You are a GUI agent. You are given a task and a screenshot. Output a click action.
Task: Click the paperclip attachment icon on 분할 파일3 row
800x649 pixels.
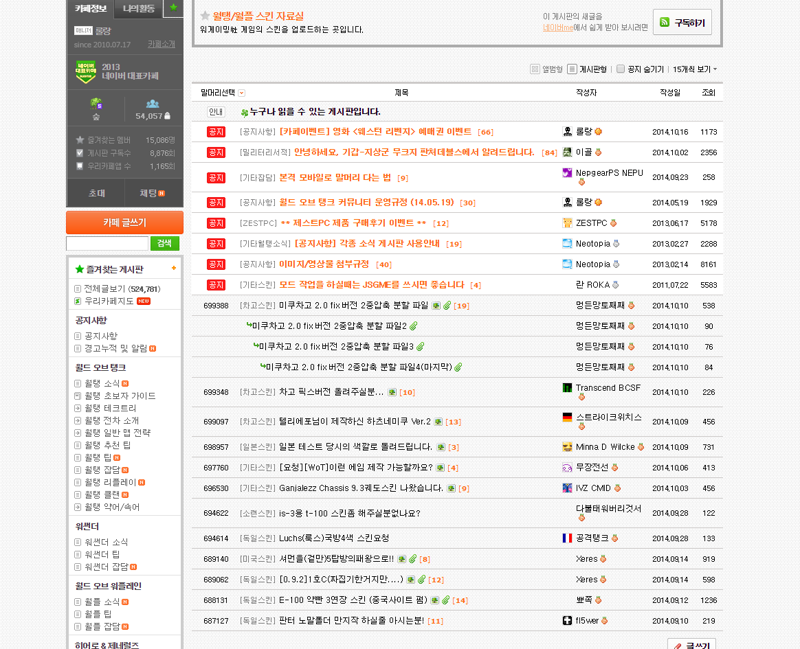click(x=420, y=346)
